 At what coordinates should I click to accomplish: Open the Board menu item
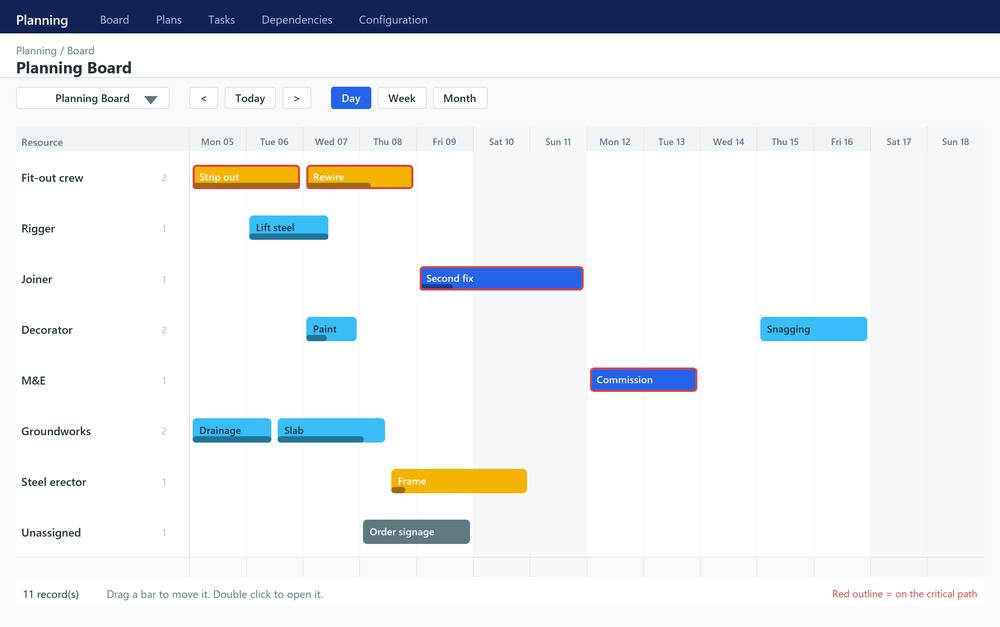[114, 20]
